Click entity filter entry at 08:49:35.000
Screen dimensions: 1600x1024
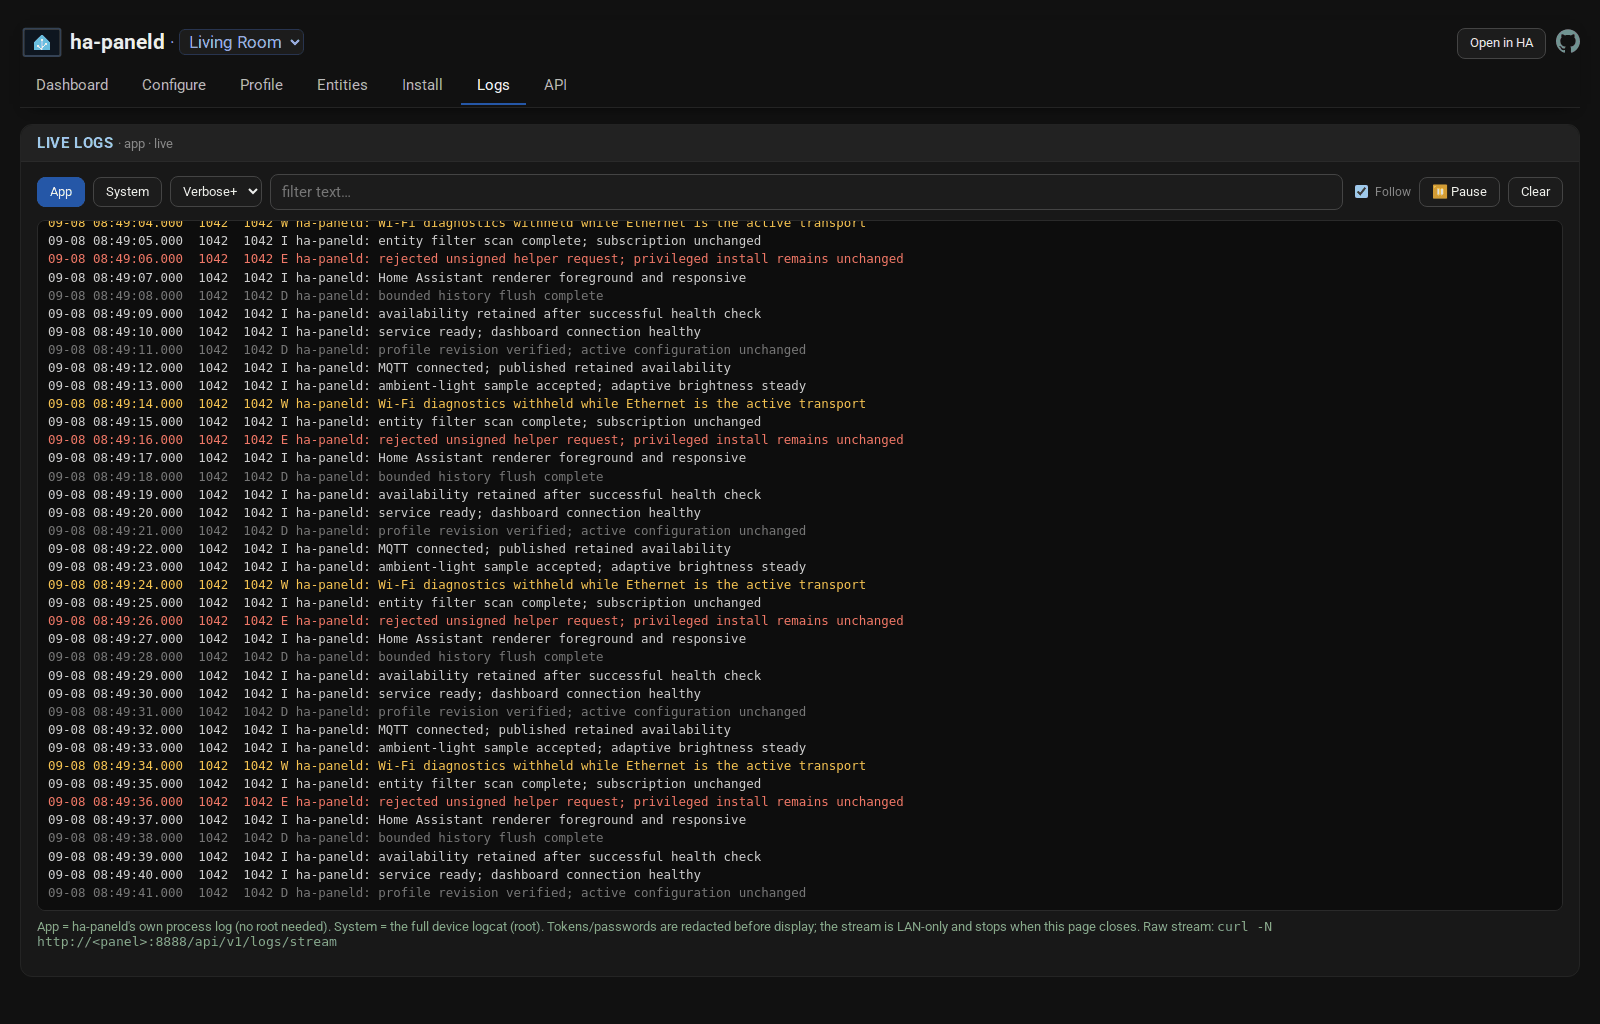click(404, 784)
